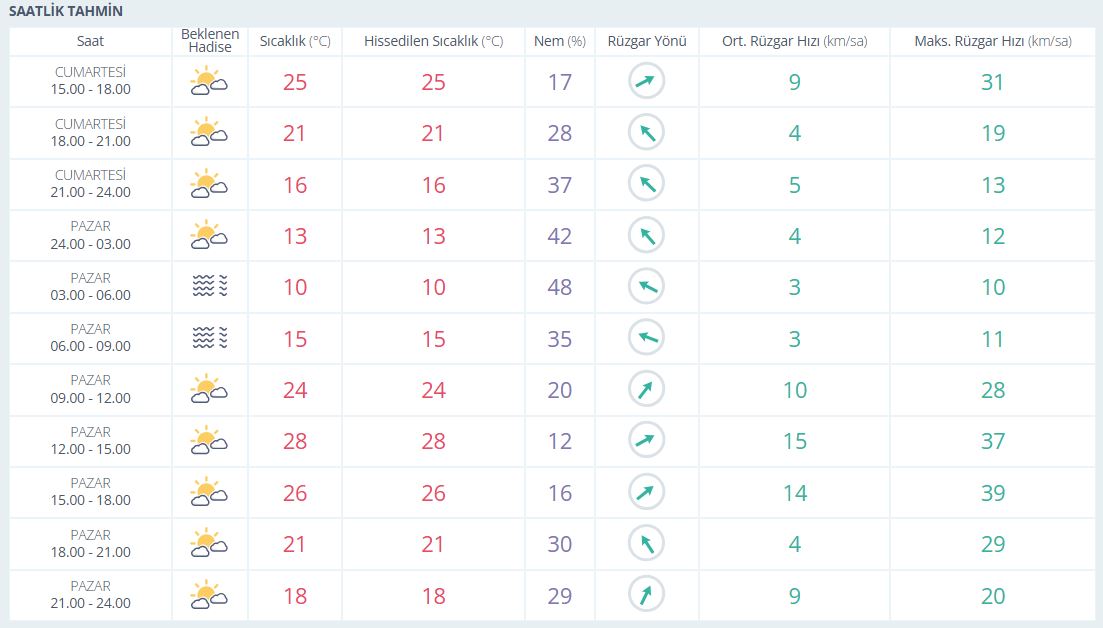Image resolution: width=1103 pixels, height=628 pixels.
Task: Click the Hissedilen Sıcaklık column header
Action: coord(433,41)
